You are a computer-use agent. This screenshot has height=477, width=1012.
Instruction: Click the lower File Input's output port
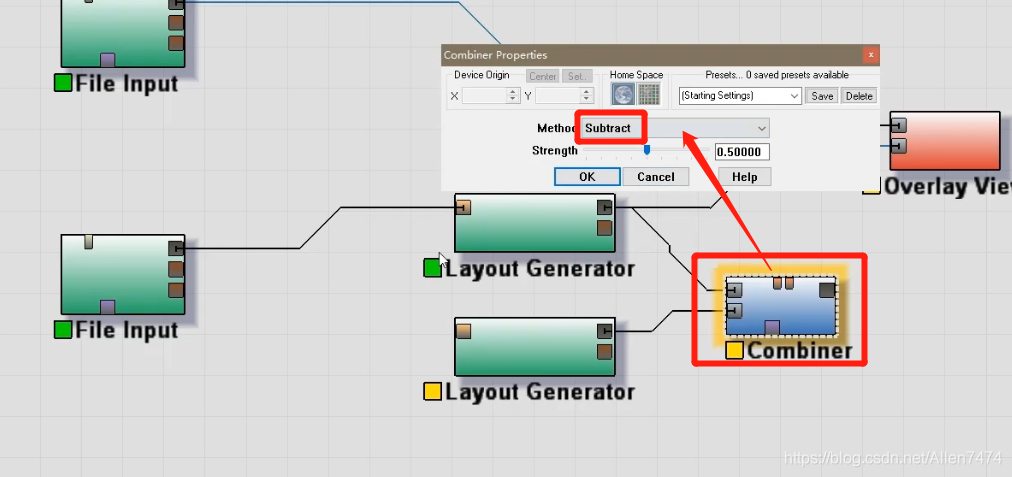[x=176, y=248]
